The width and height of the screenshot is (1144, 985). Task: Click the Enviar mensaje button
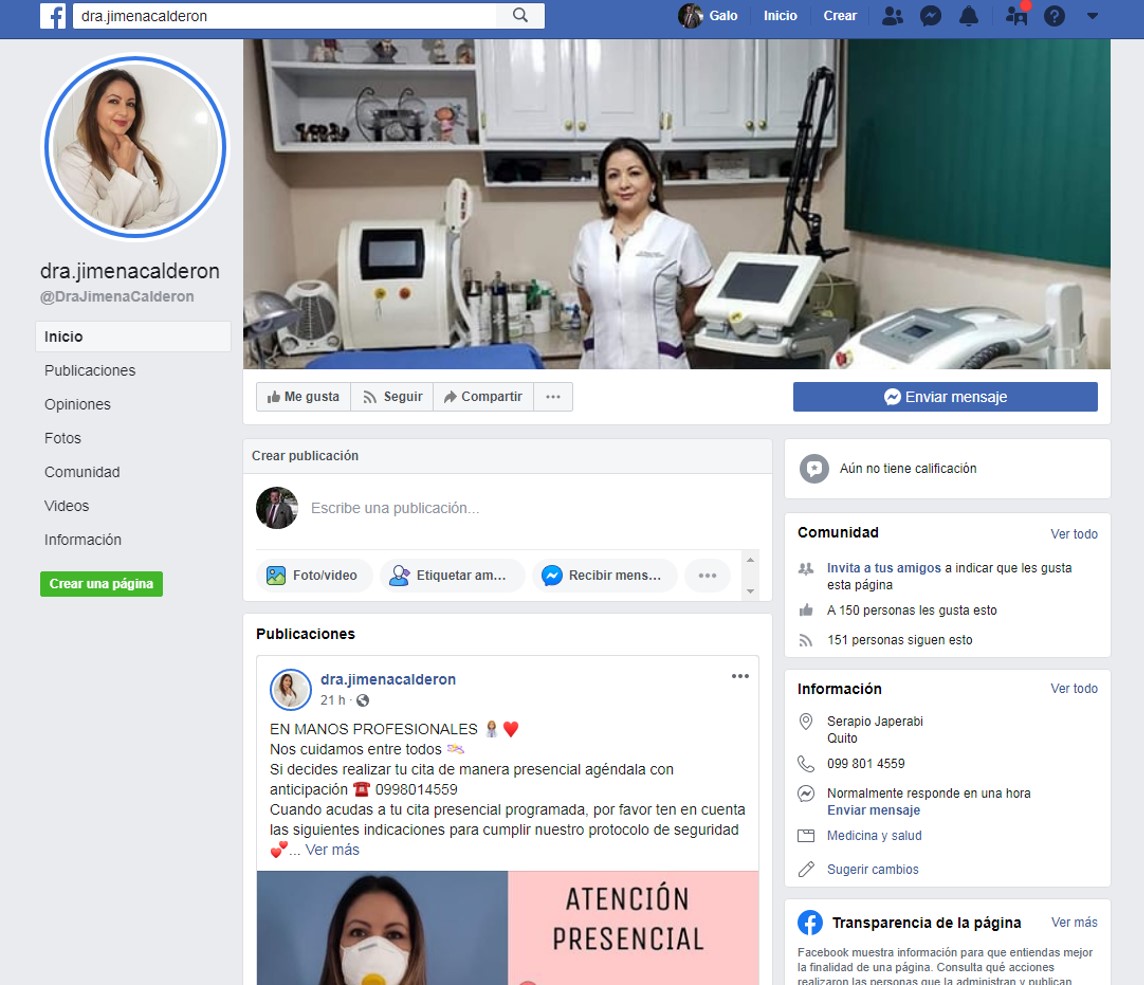click(x=945, y=397)
